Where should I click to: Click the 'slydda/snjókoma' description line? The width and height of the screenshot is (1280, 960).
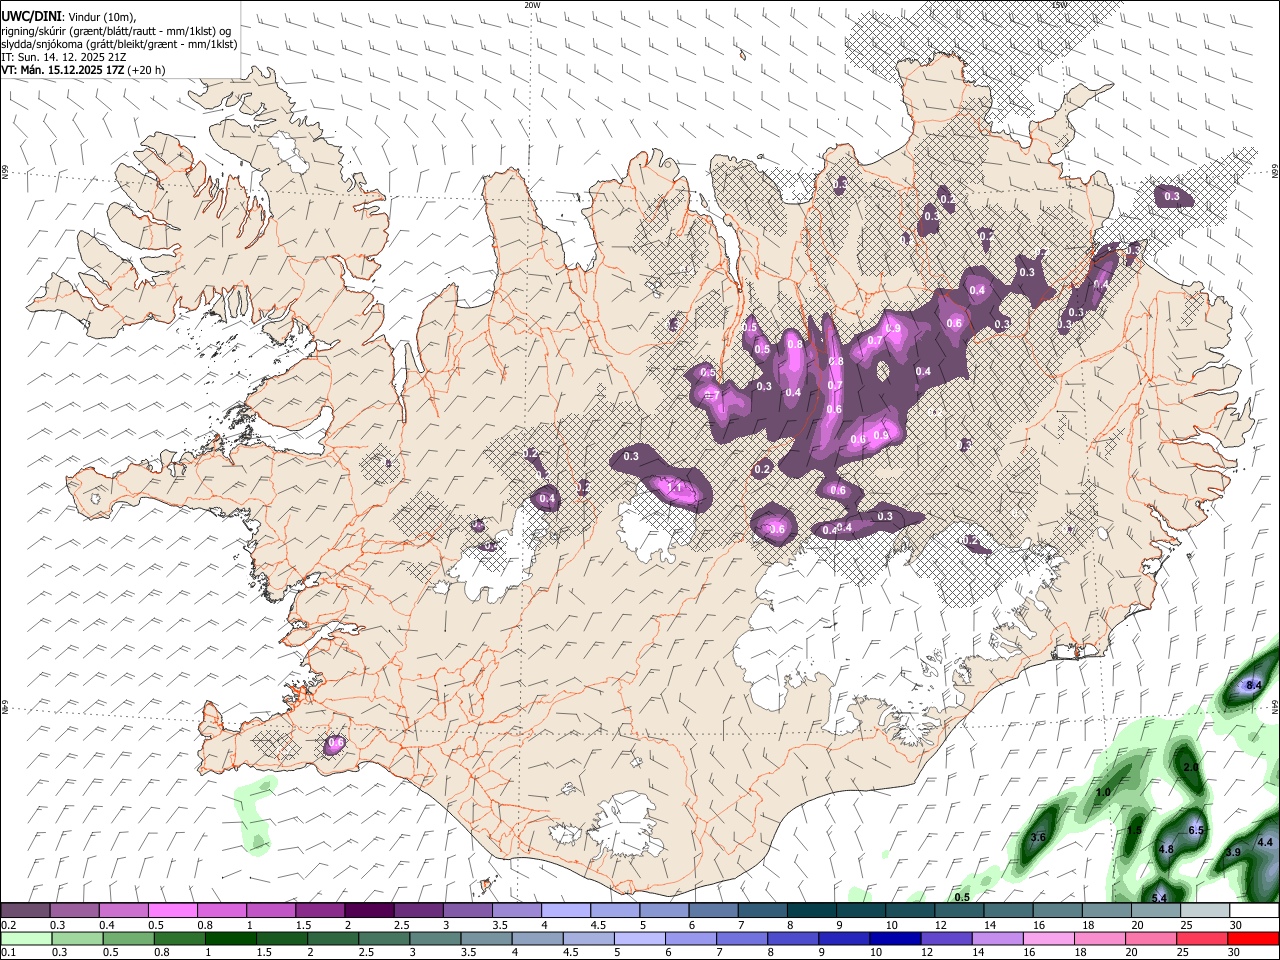[120, 44]
